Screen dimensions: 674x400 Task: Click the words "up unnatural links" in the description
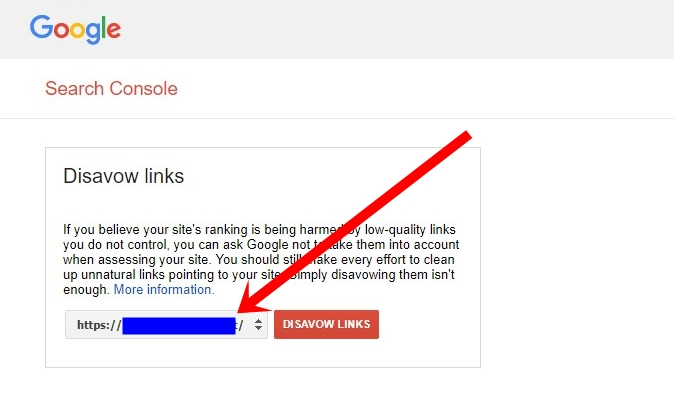point(114,275)
